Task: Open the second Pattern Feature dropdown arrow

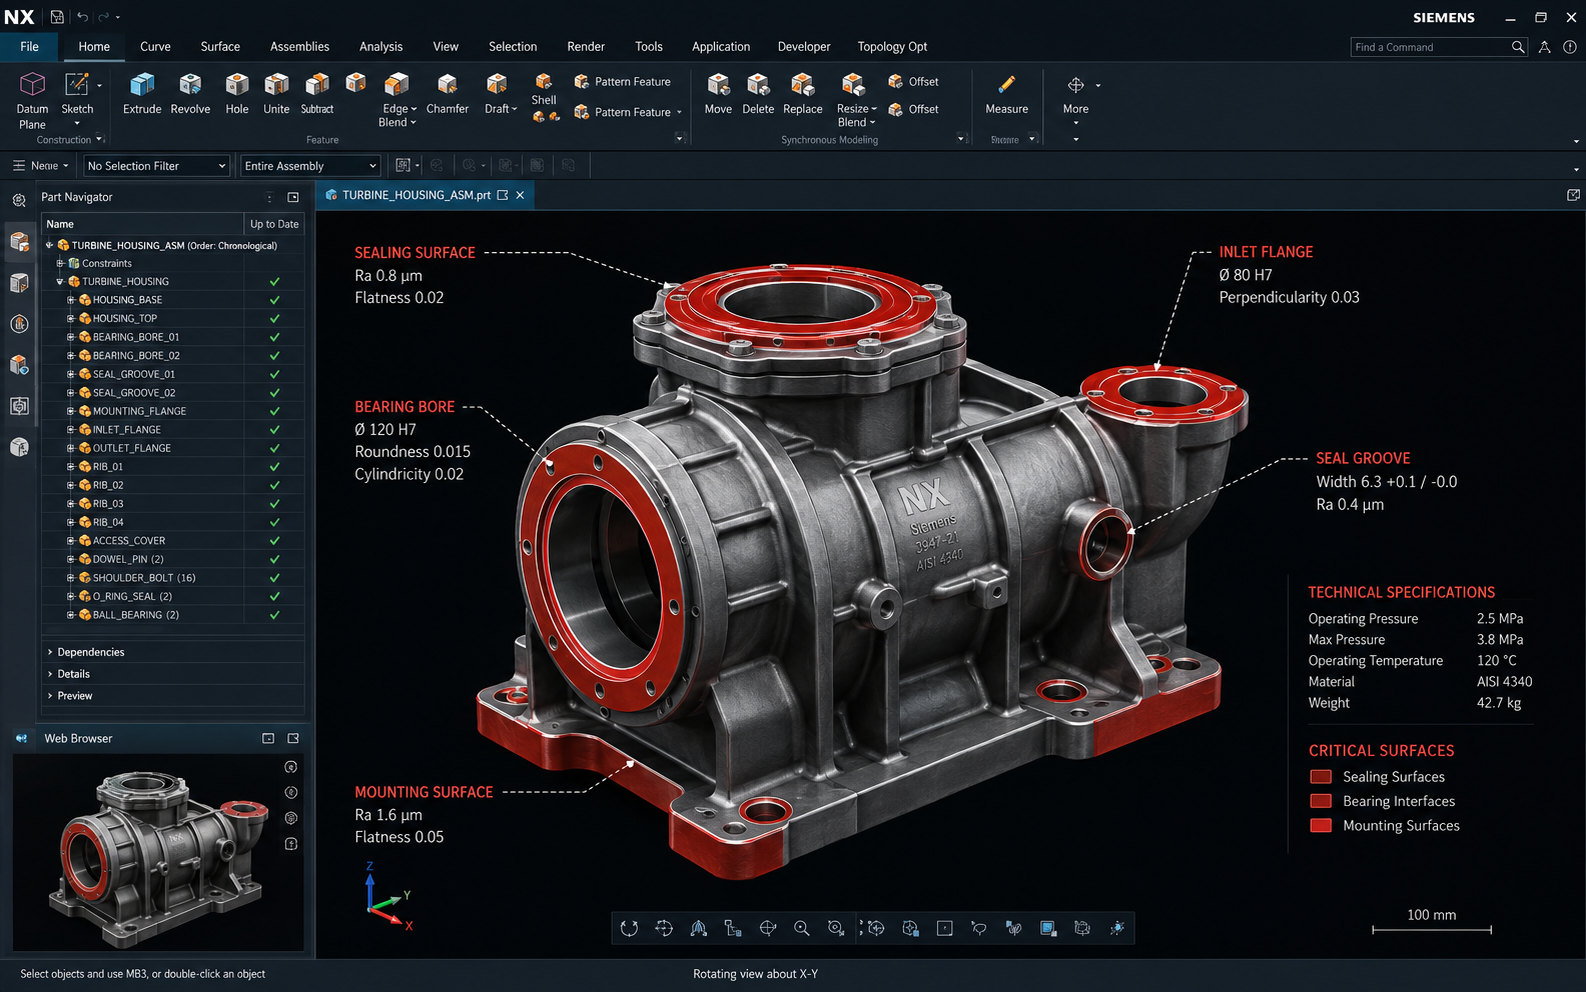Action: [x=679, y=113]
